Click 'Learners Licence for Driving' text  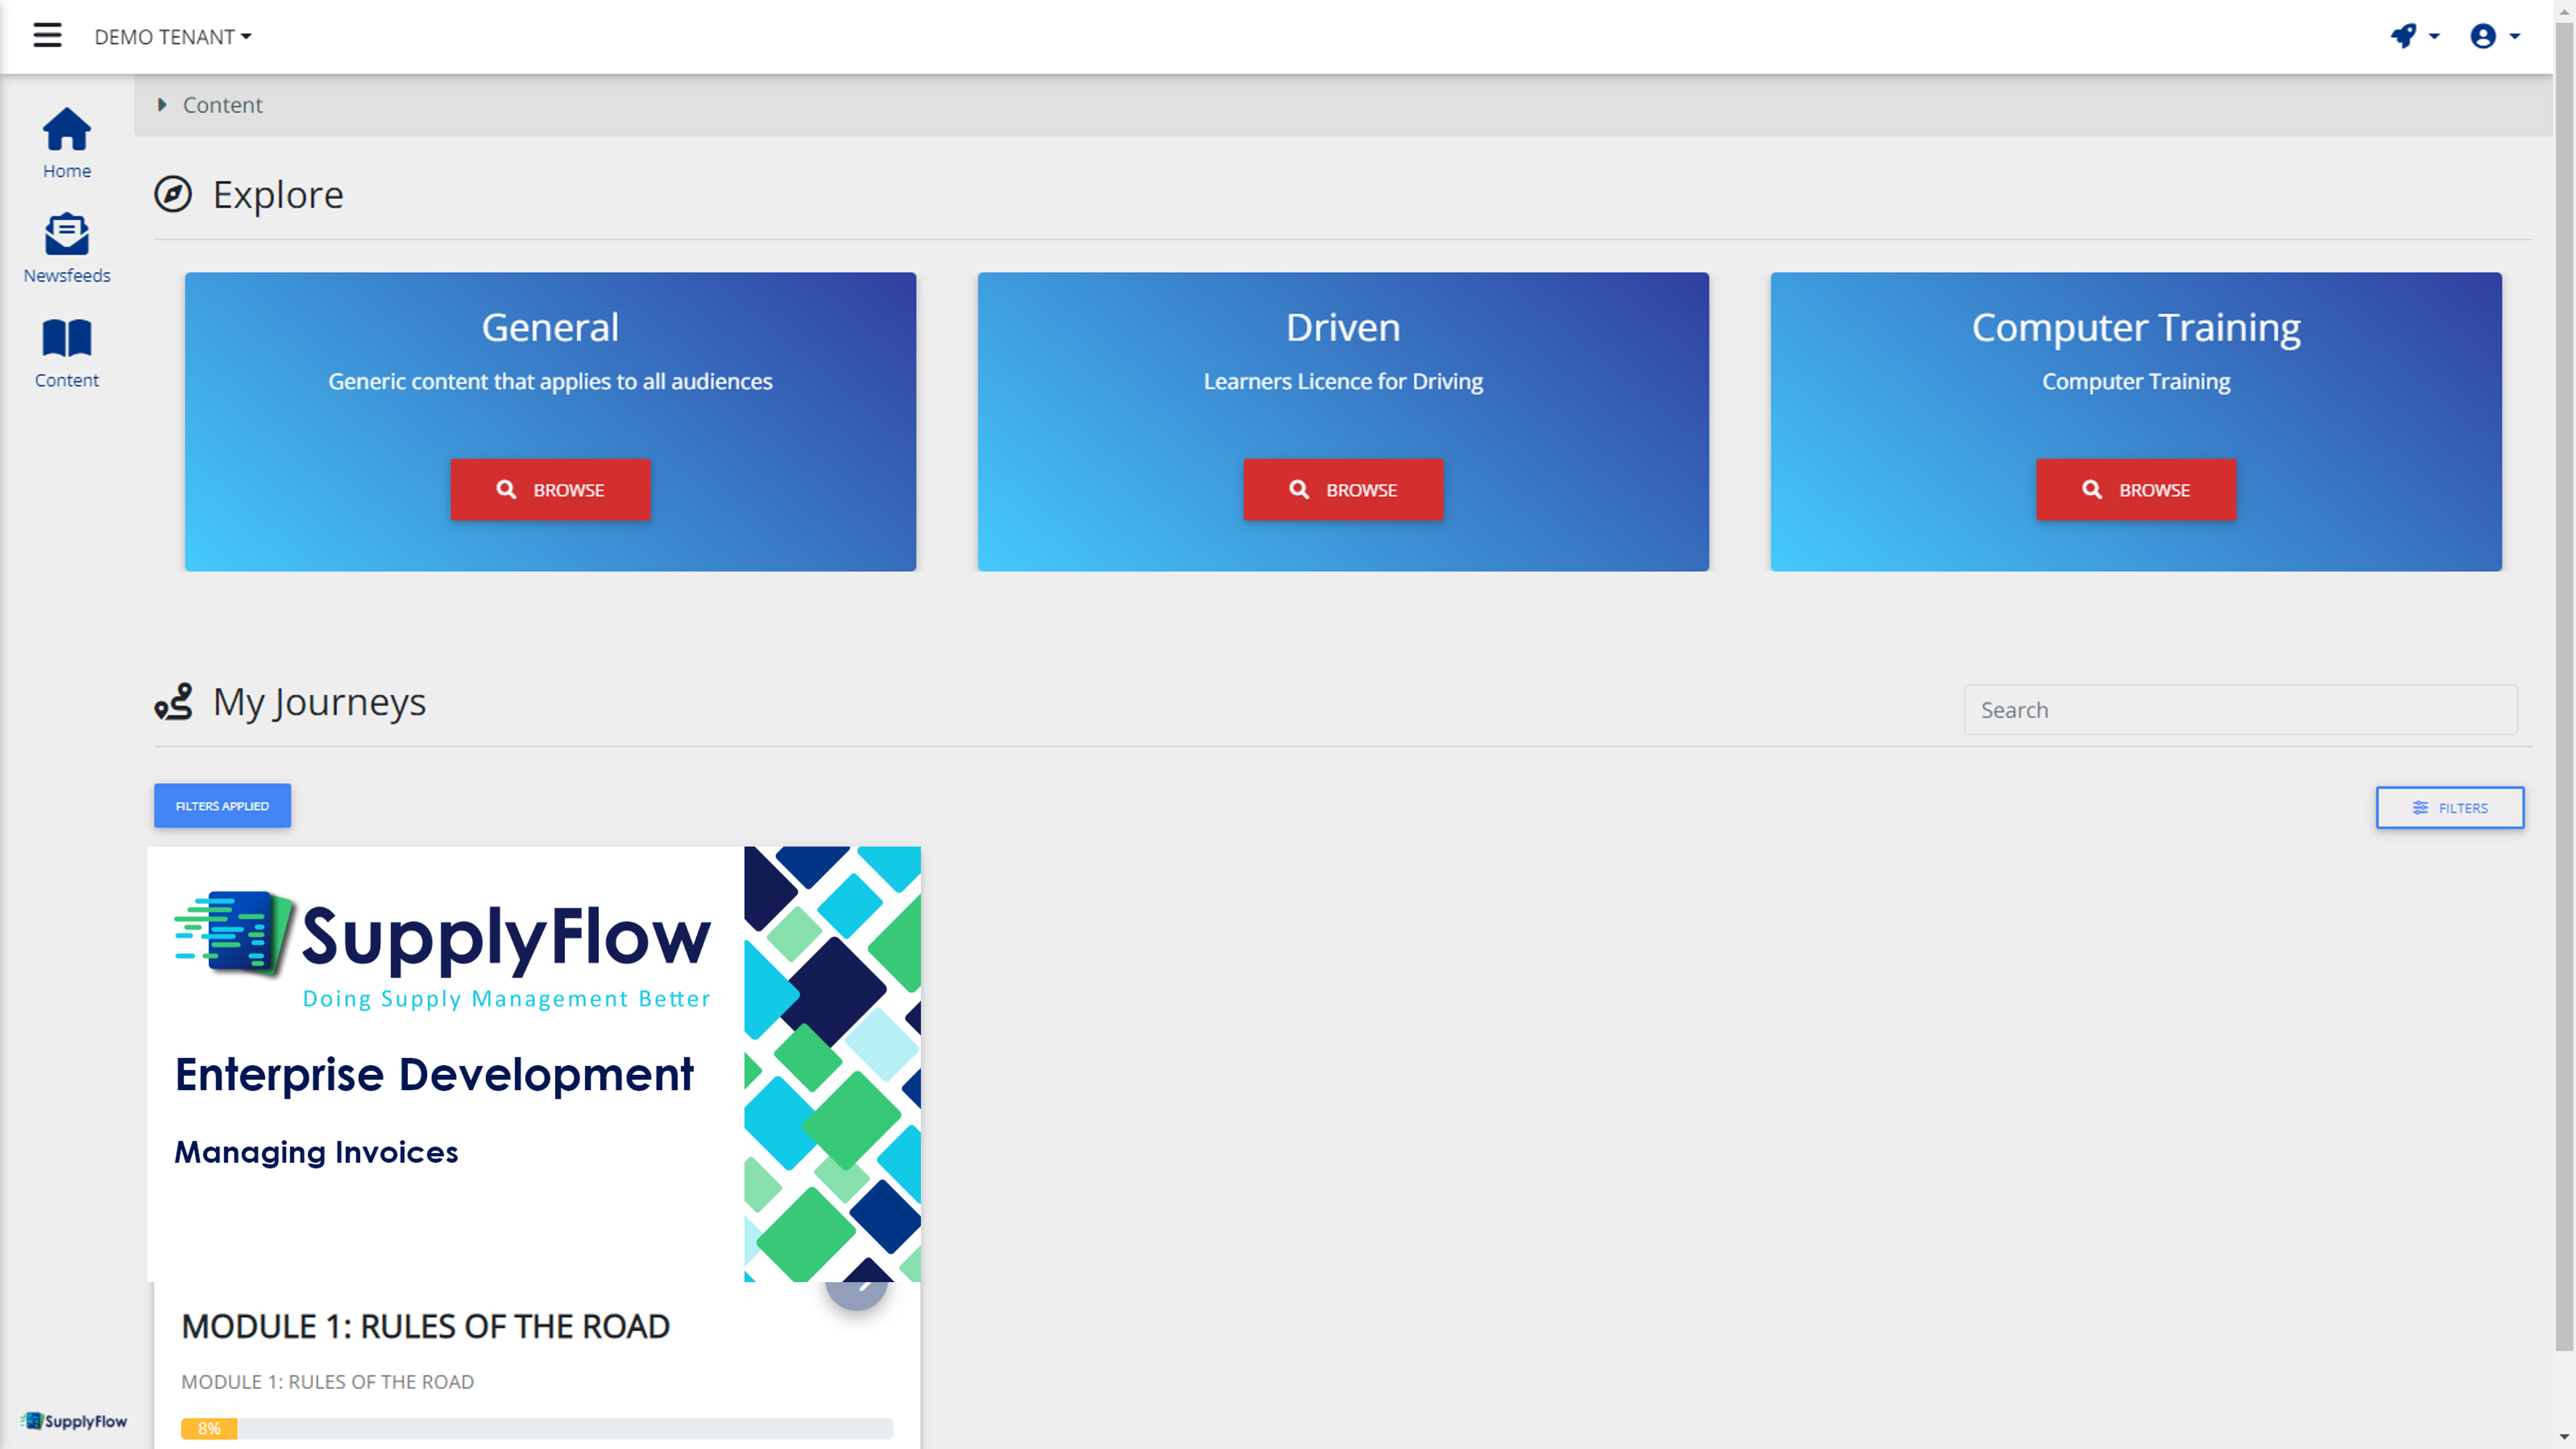pos(1343,381)
